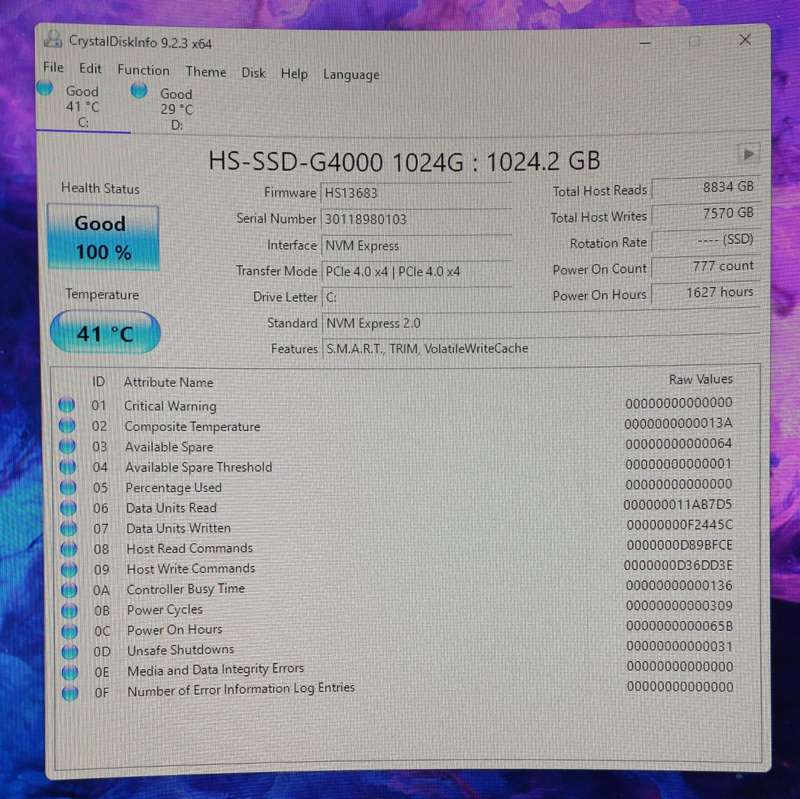Select the C: drive tab showing 41 °C
The image size is (800, 799).
coord(83,107)
